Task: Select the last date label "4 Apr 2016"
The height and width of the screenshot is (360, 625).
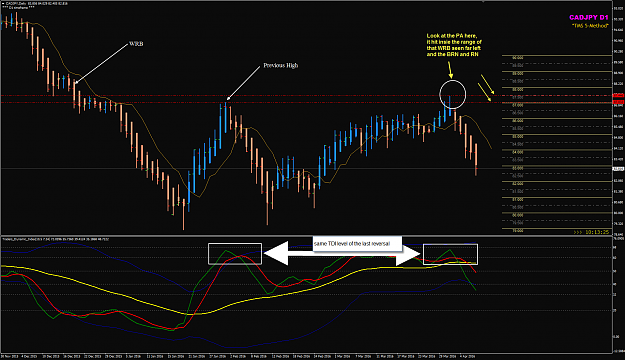Action: (x=467, y=356)
